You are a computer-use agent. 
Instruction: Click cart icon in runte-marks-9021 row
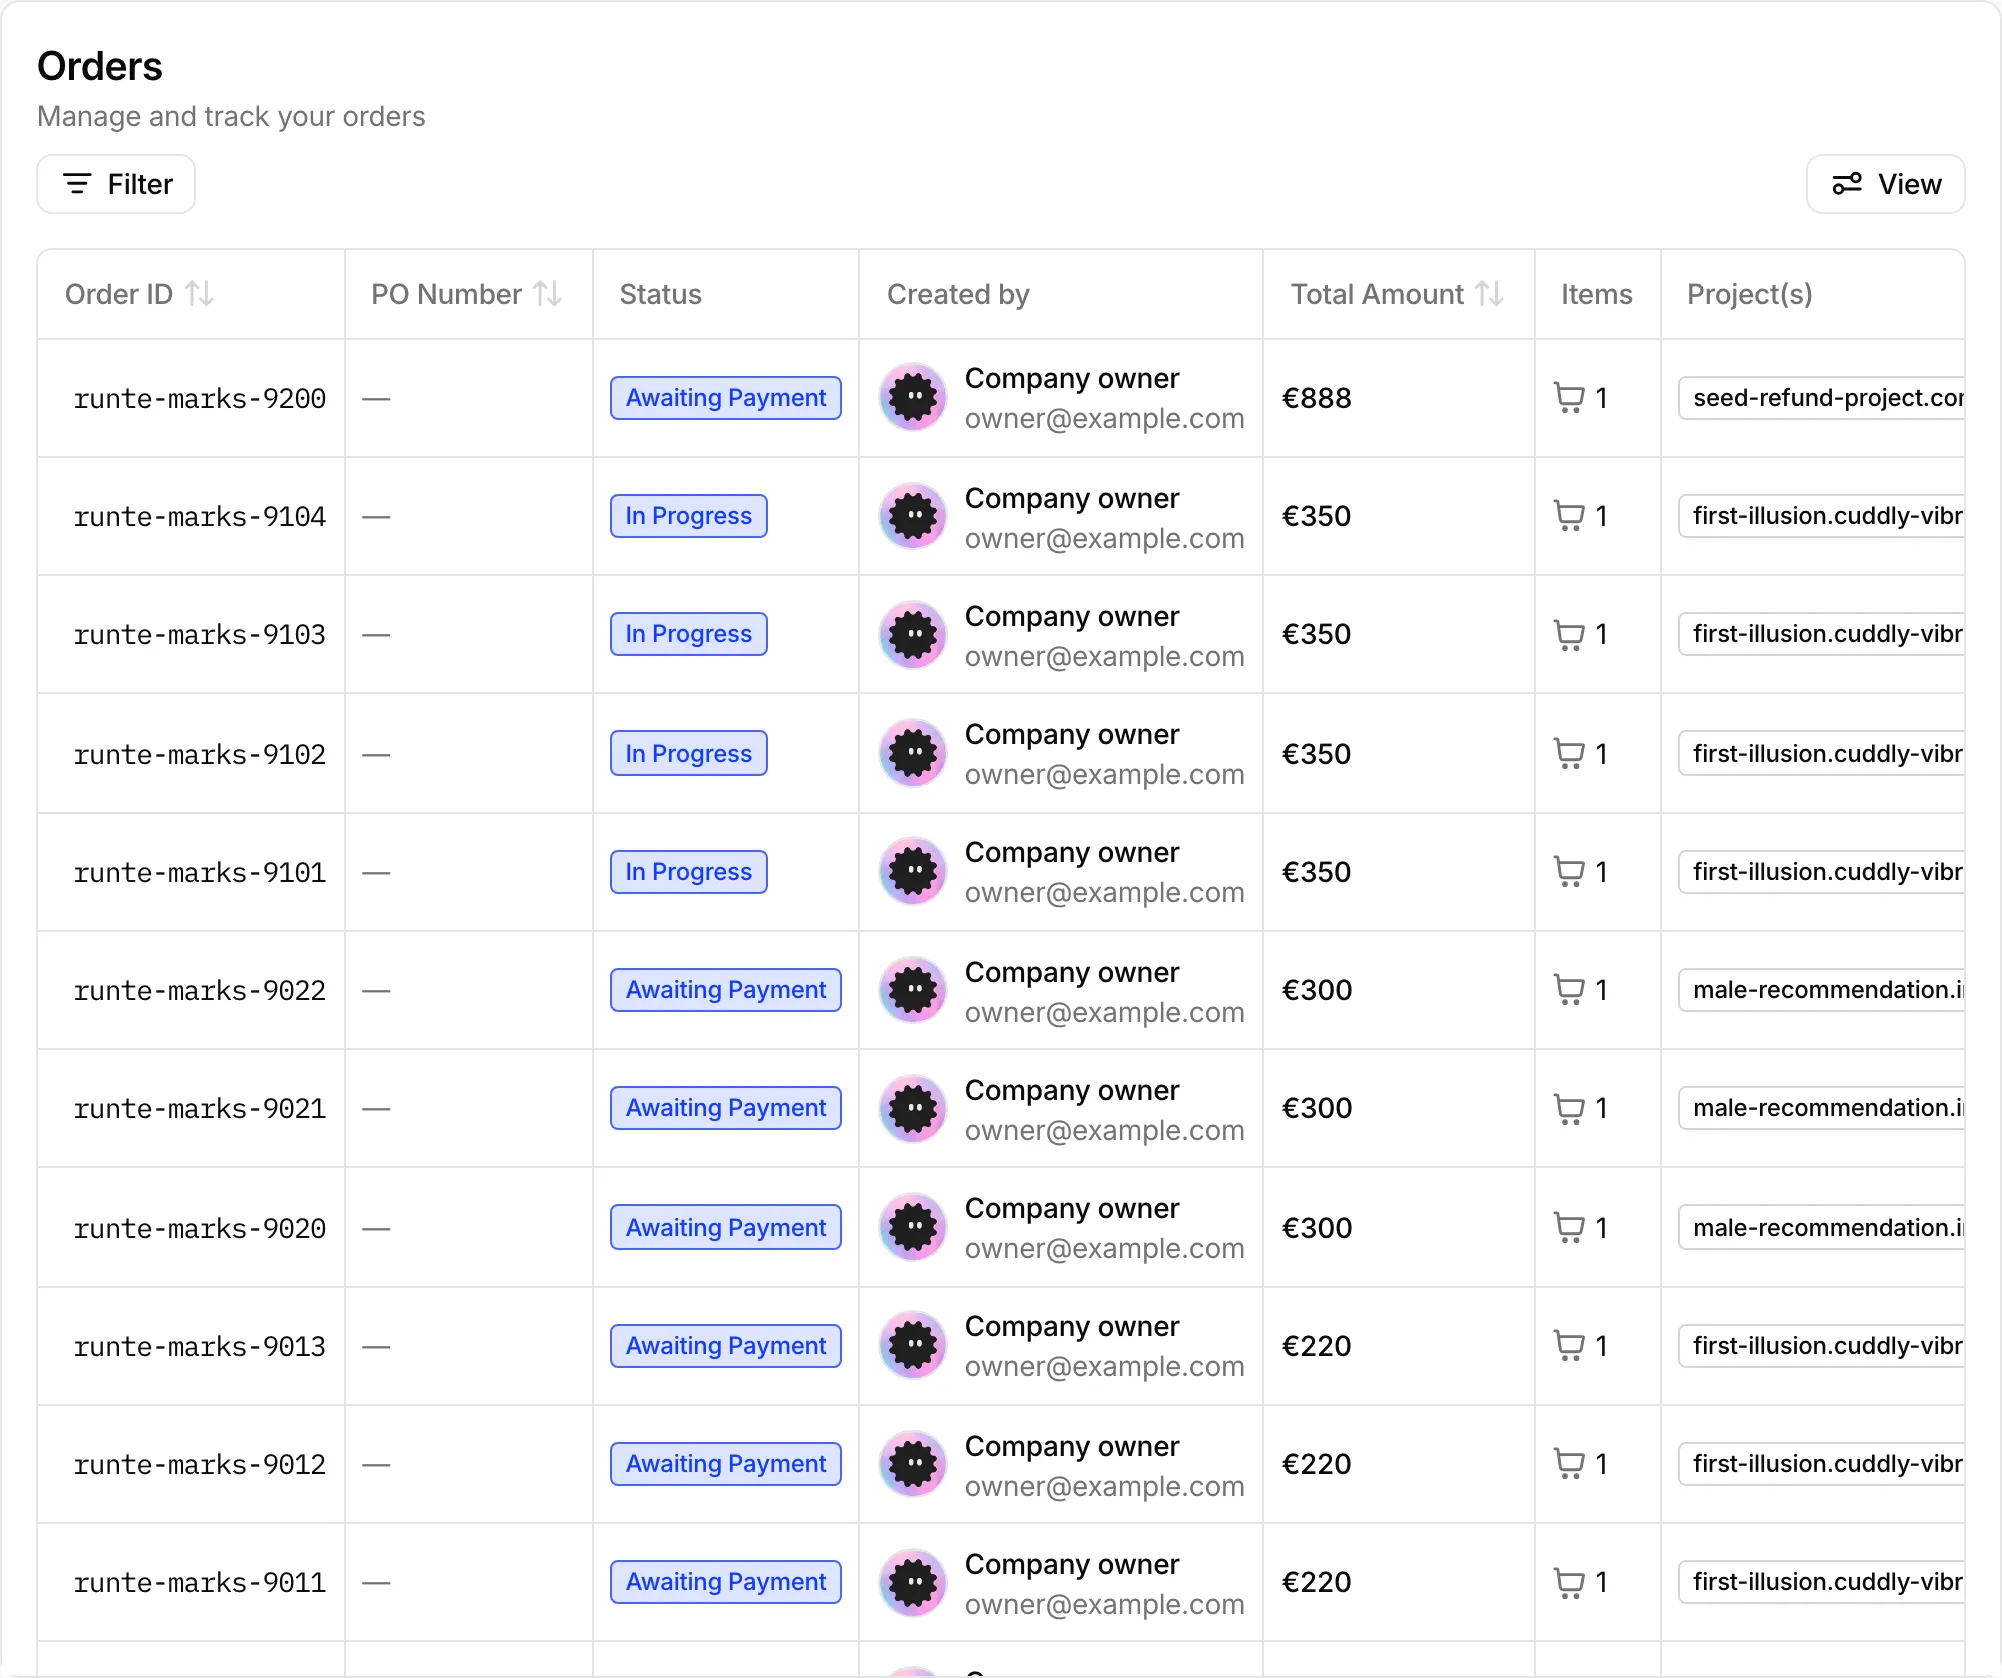[1569, 1108]
